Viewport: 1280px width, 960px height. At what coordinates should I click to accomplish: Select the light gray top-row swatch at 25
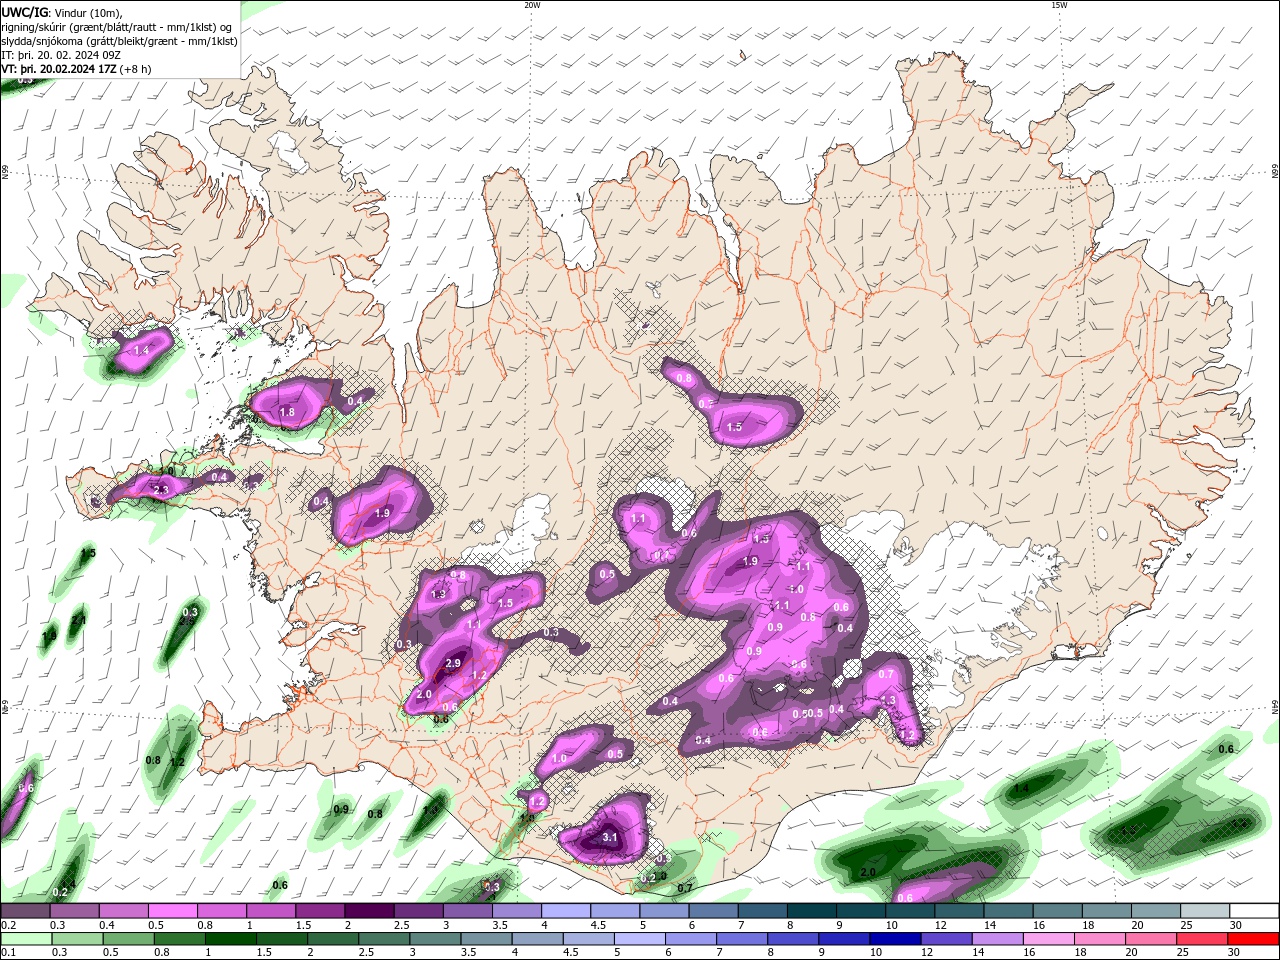[x=1205, y=911]
